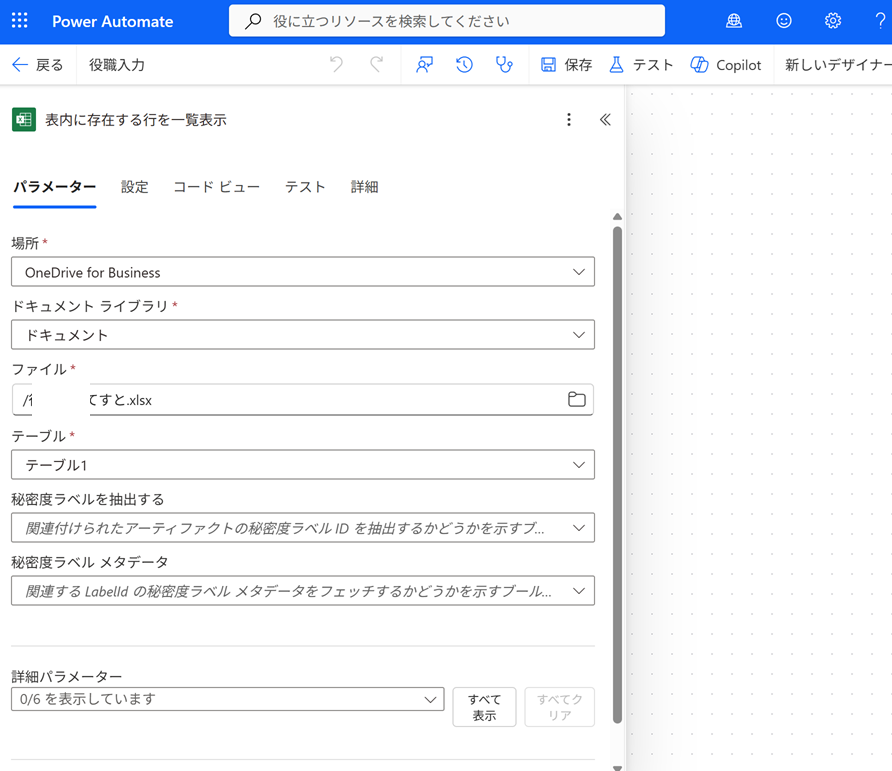Switch to the コード ビュー tab
The width and height of the screenshot is (892, 771).
[x=216, y=187]
